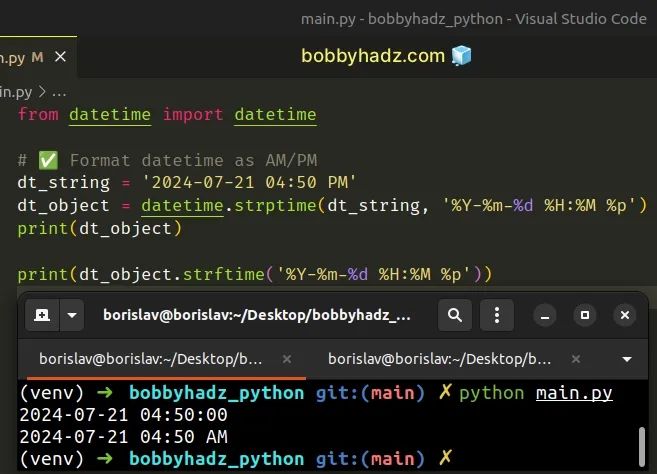Click the 'from datetime import' line
The height and width of the screenshot is (474, 657).
(167, 114)
